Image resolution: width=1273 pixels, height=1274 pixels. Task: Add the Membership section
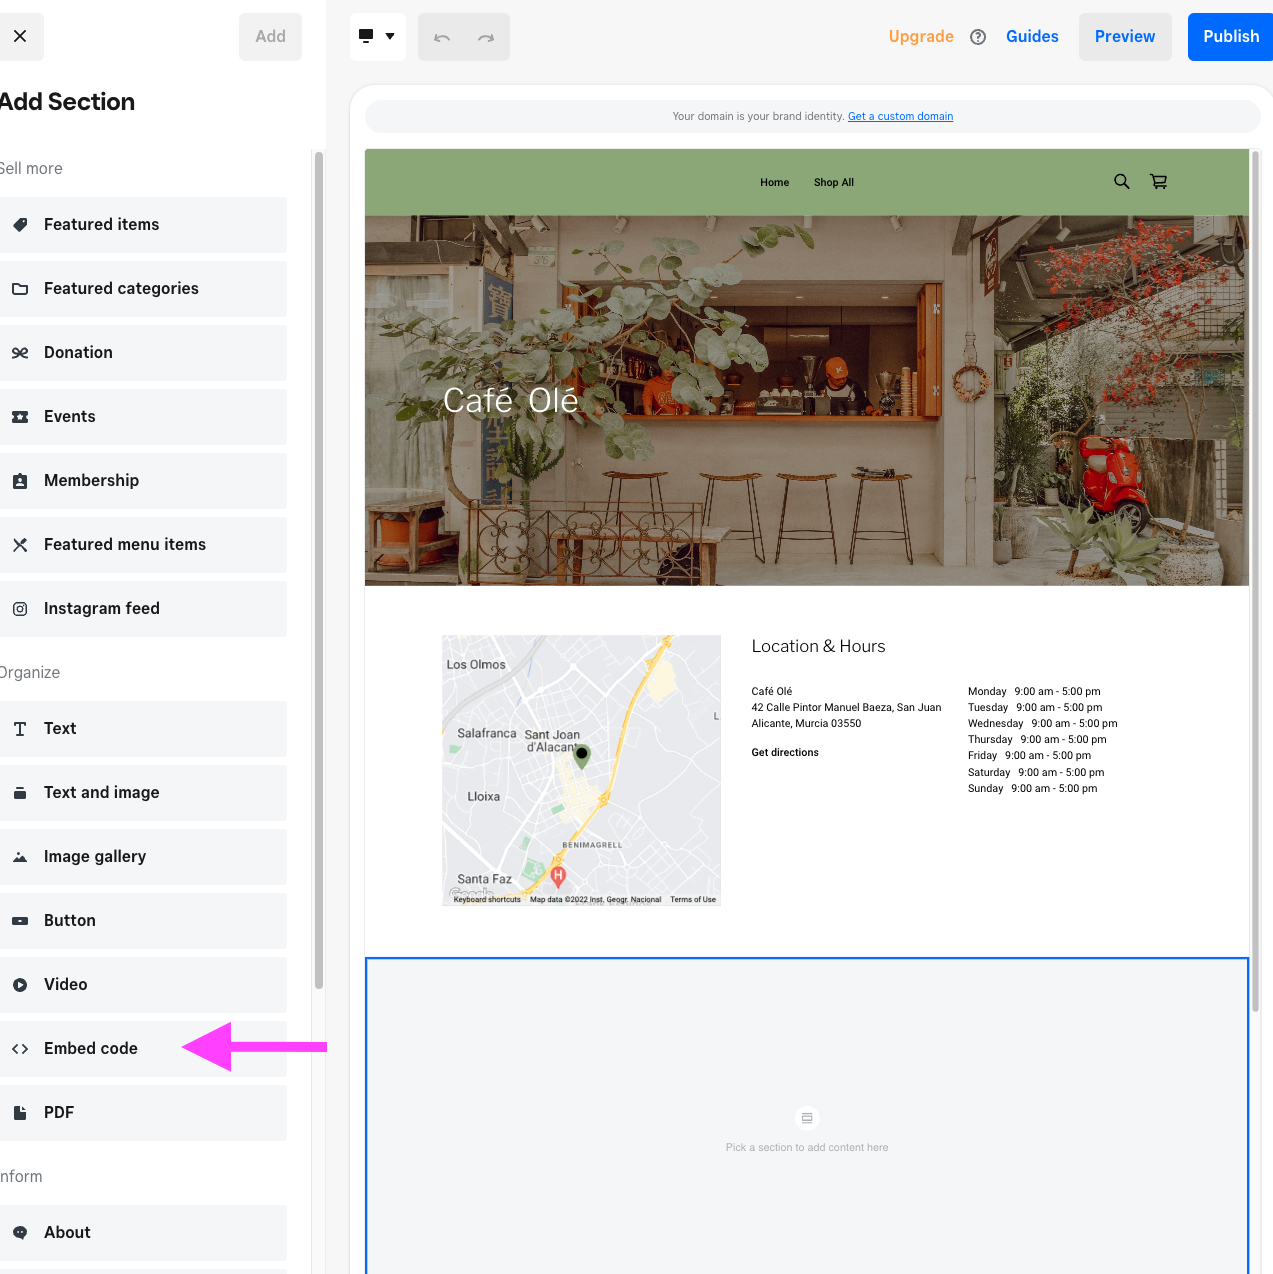point(143,480)
